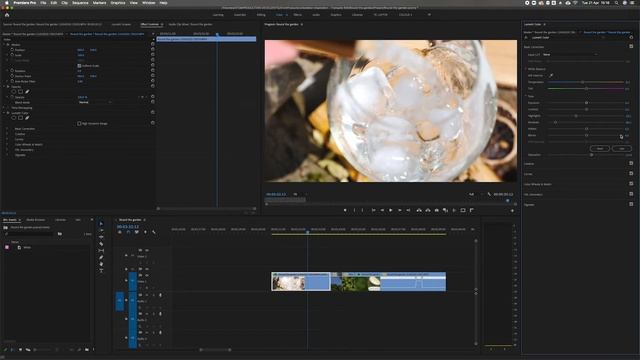Open the Blend Mode dropdown

click(x=95, y=102)
